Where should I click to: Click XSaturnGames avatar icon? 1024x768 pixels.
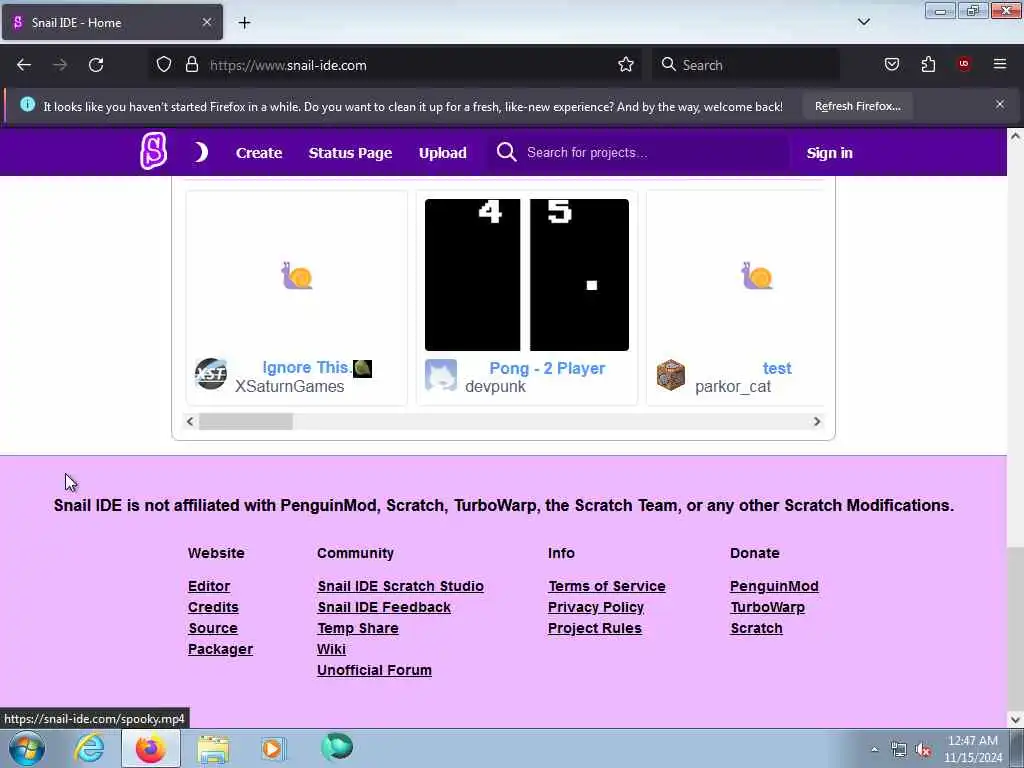pos(211,374)
